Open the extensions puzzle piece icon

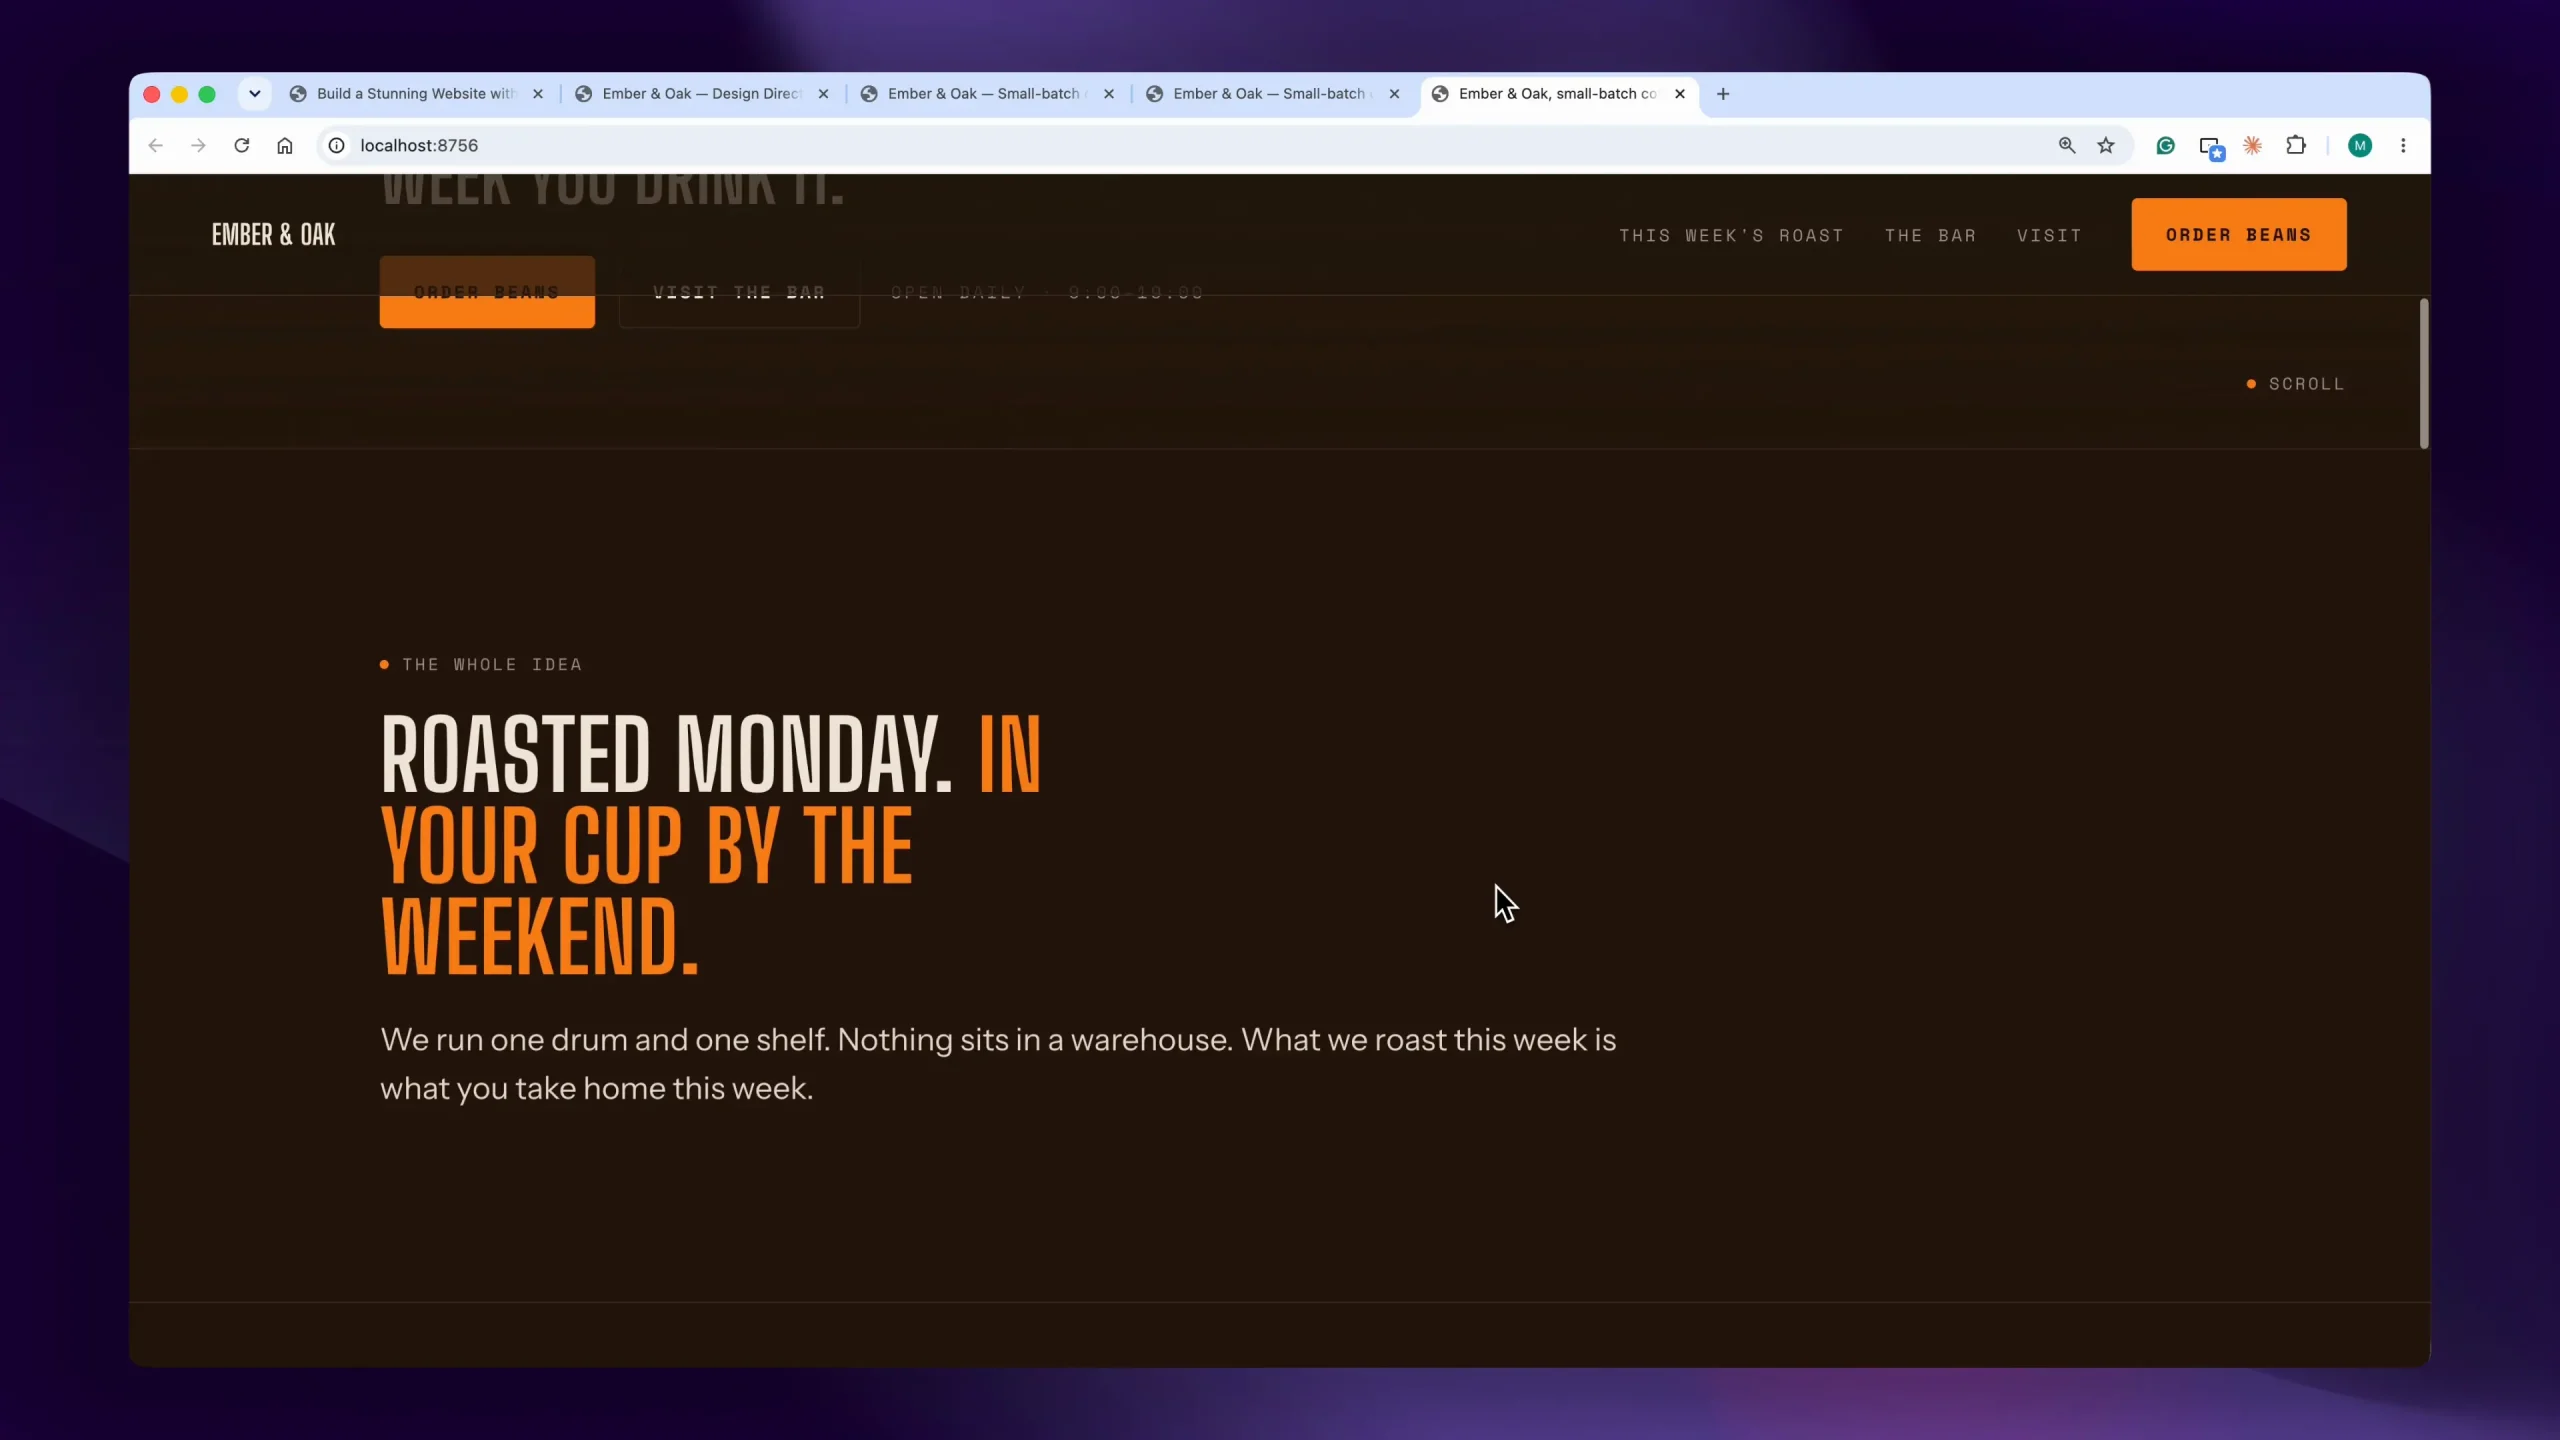(2296, 146)
